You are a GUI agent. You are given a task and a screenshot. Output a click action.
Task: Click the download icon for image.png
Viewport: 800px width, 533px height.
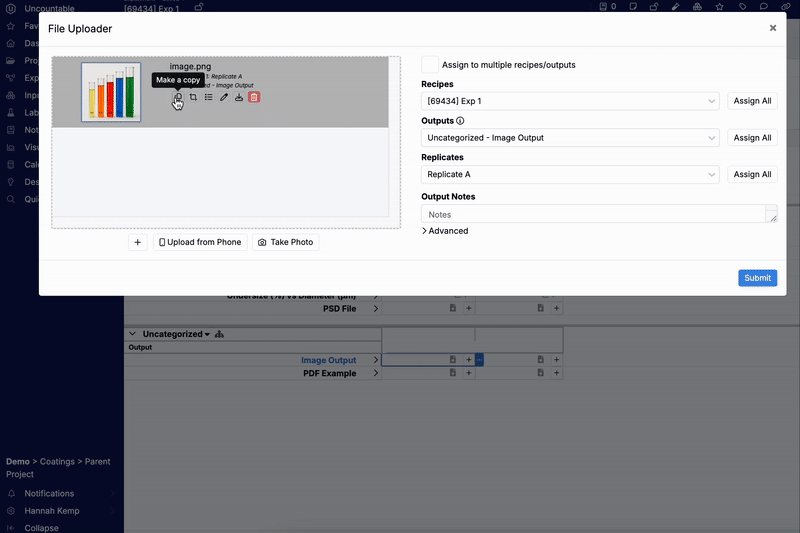[x=239, y=97]
